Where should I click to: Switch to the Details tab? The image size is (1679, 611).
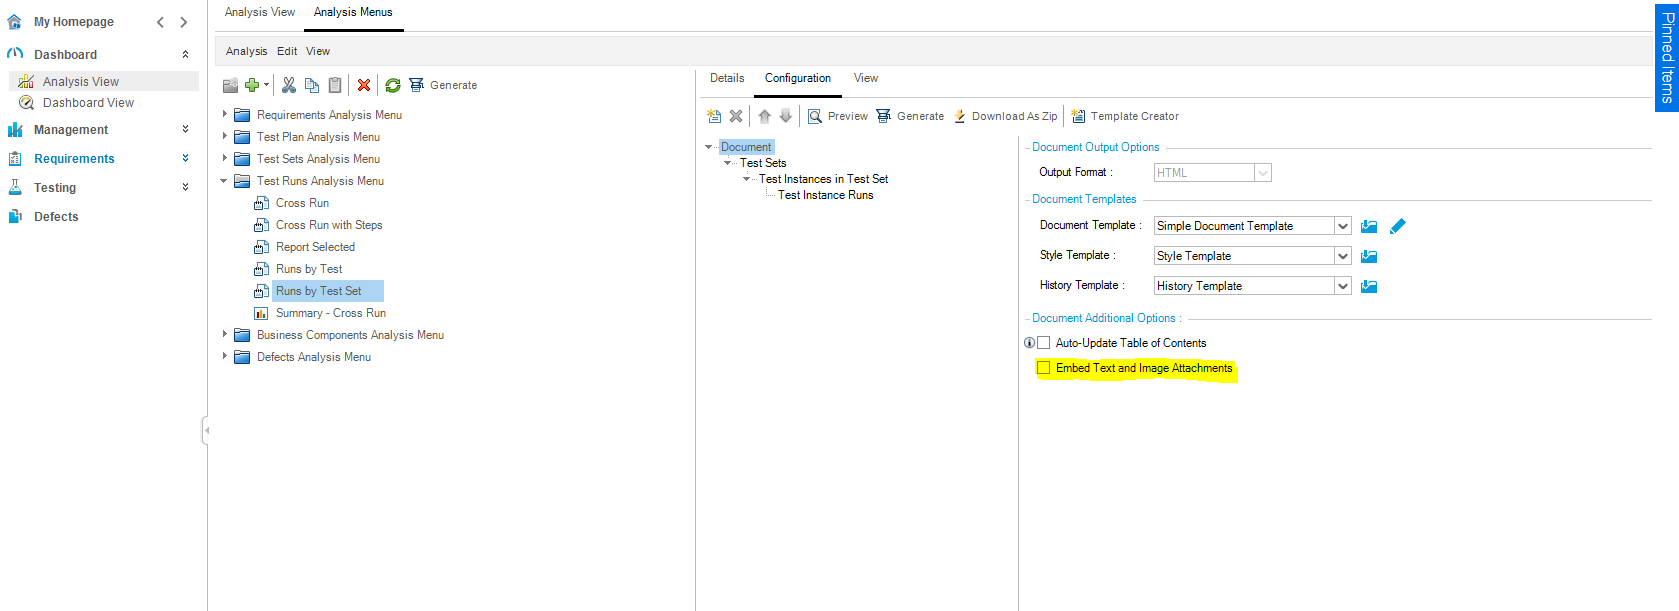click(x=727, y=78)
